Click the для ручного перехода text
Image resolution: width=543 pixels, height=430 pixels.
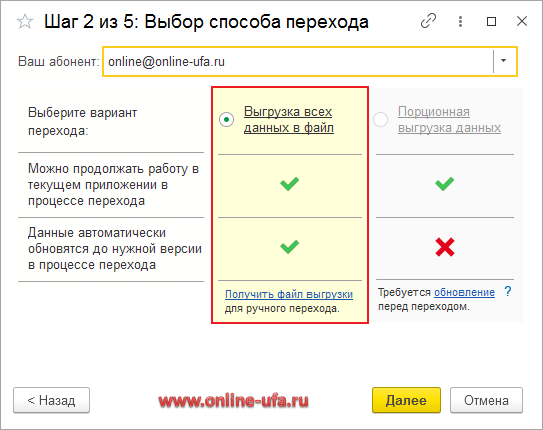tap(282, 308)
